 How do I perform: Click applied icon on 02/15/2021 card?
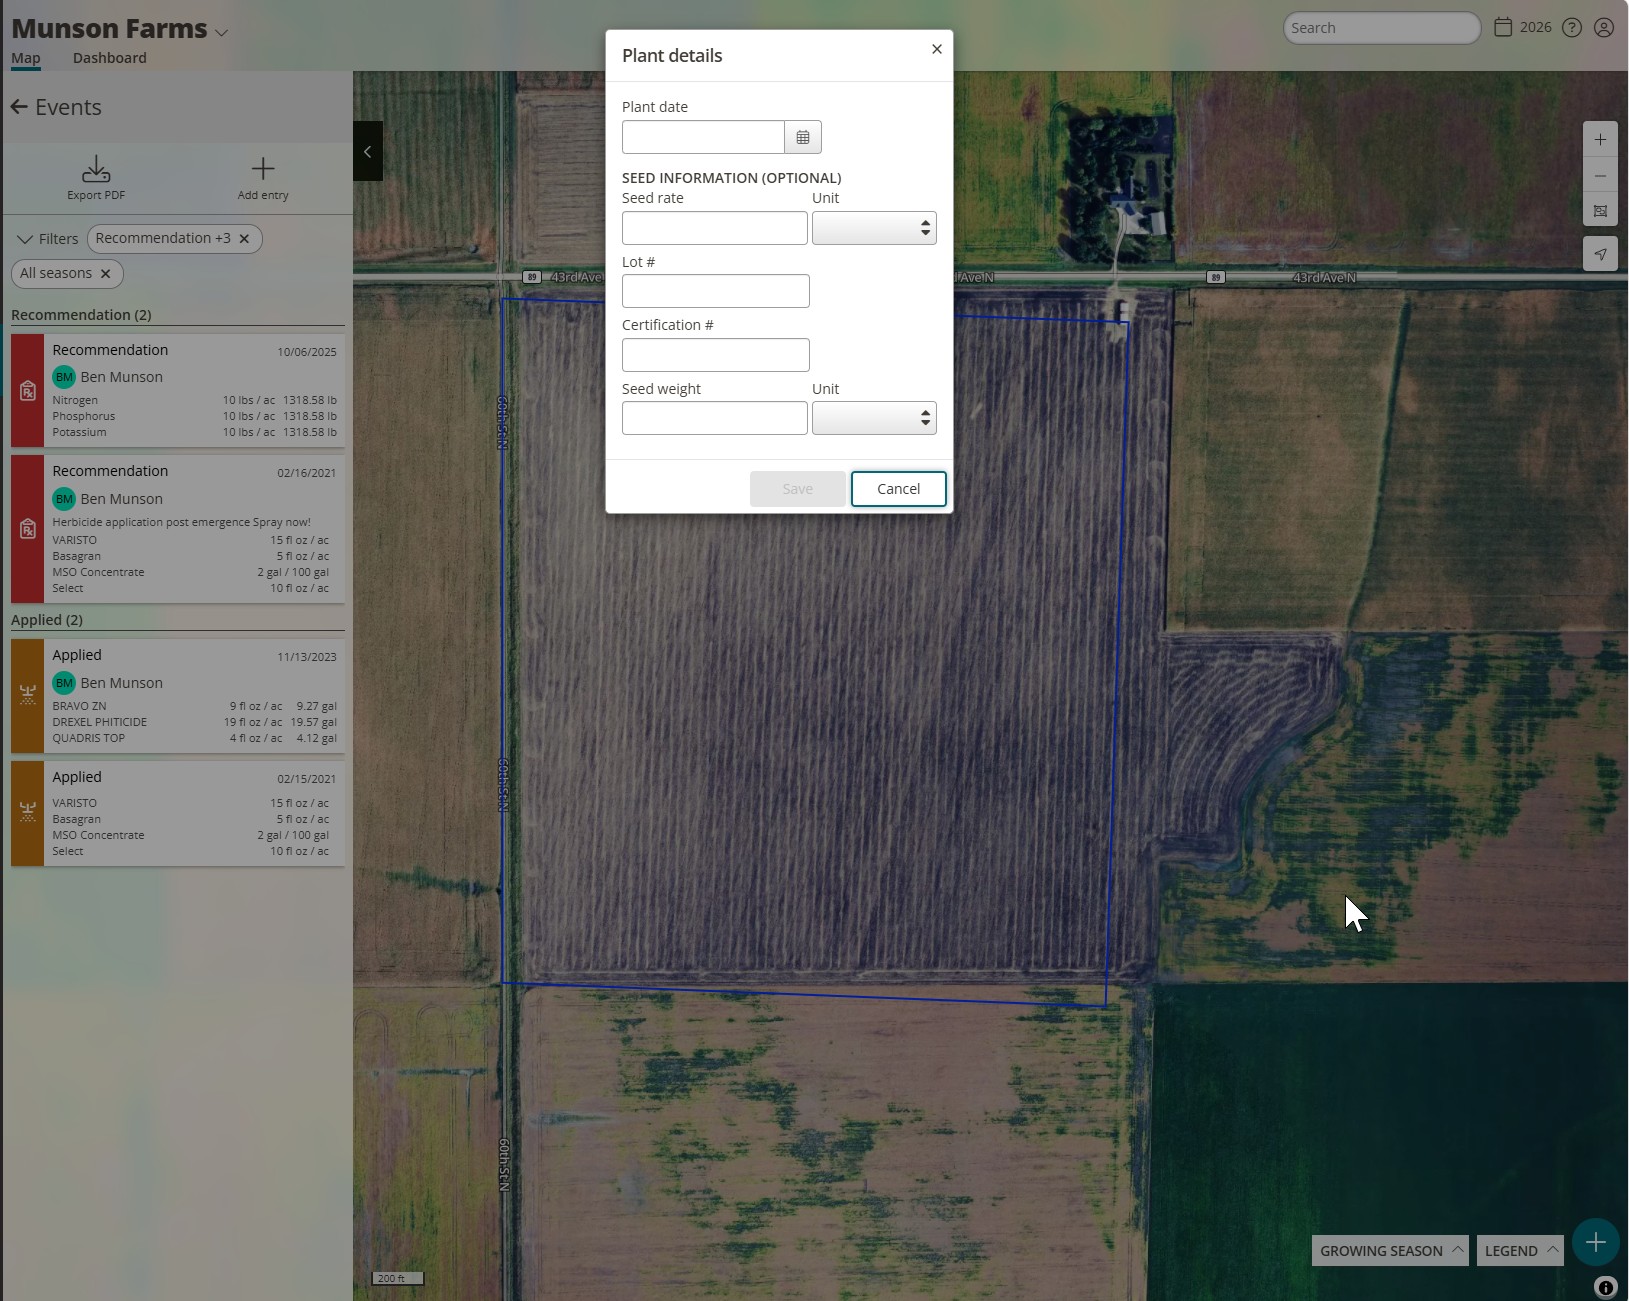[x=28, y=811]
